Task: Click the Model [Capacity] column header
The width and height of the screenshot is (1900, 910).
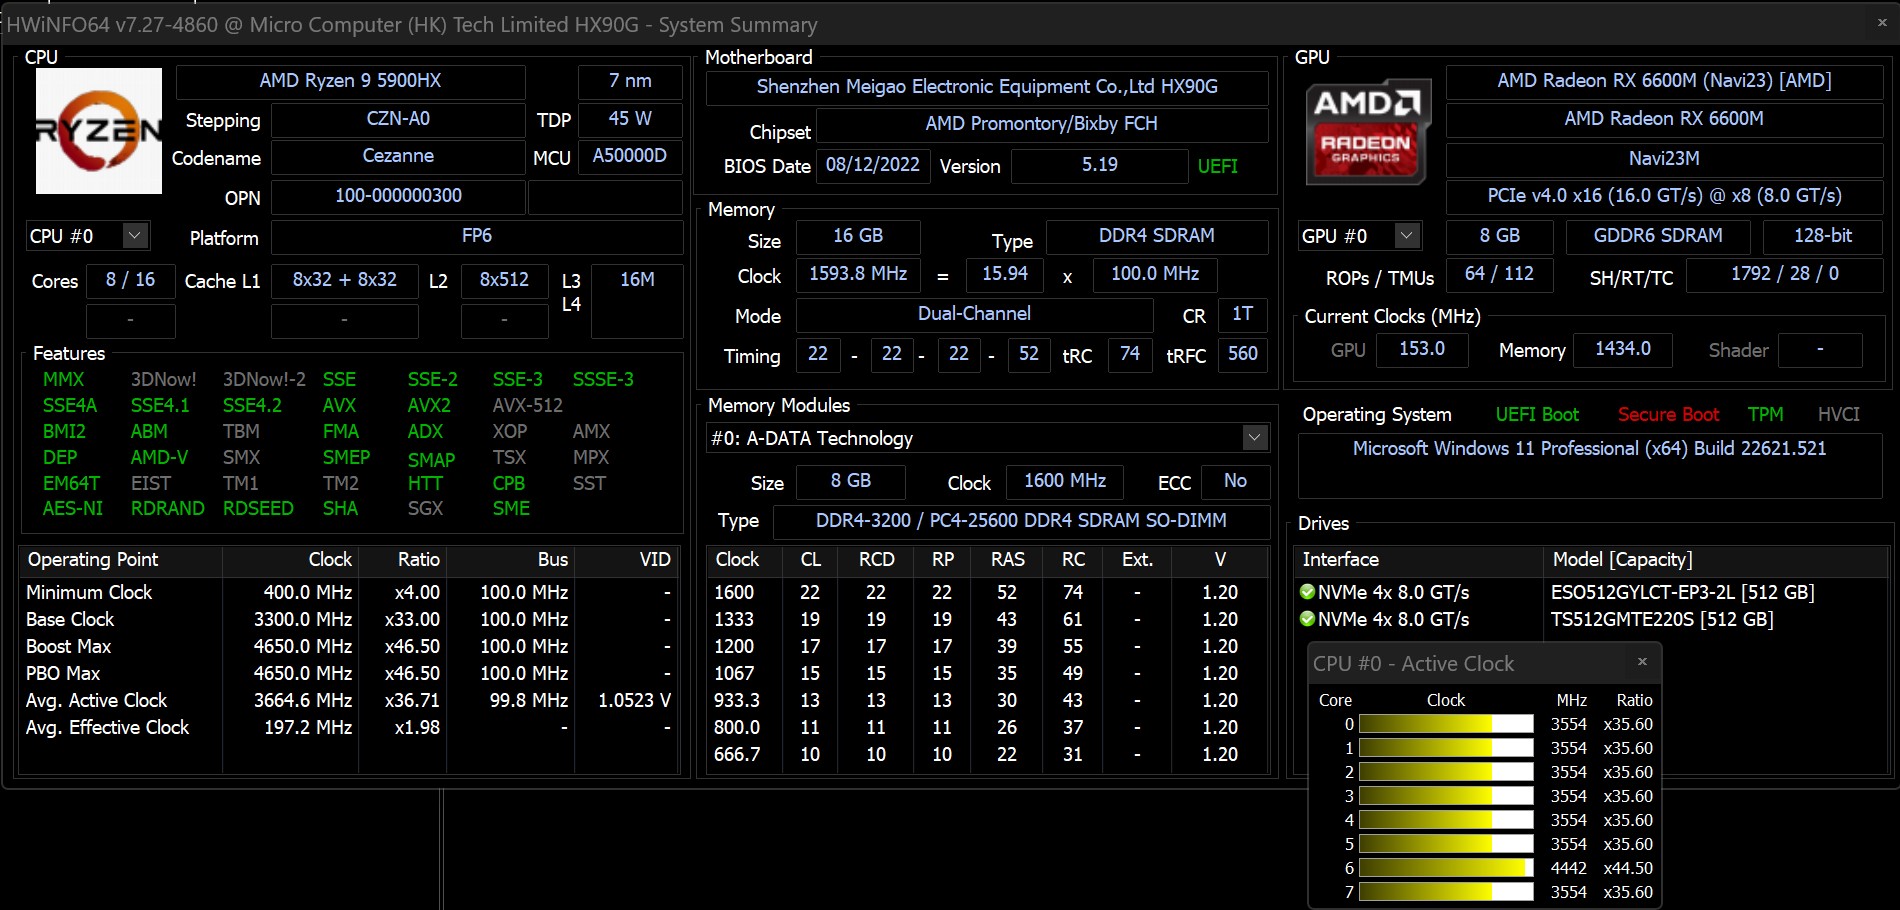Action: point(1716,560)
